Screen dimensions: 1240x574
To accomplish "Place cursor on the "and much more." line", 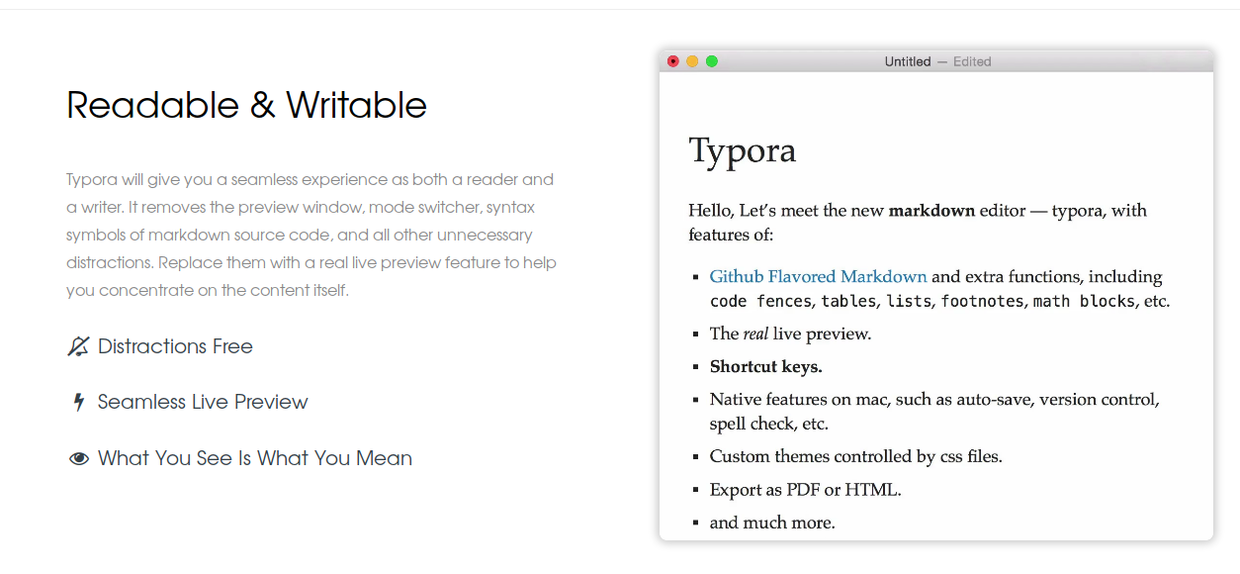I will pyautogui.click(x=772, y=523).
